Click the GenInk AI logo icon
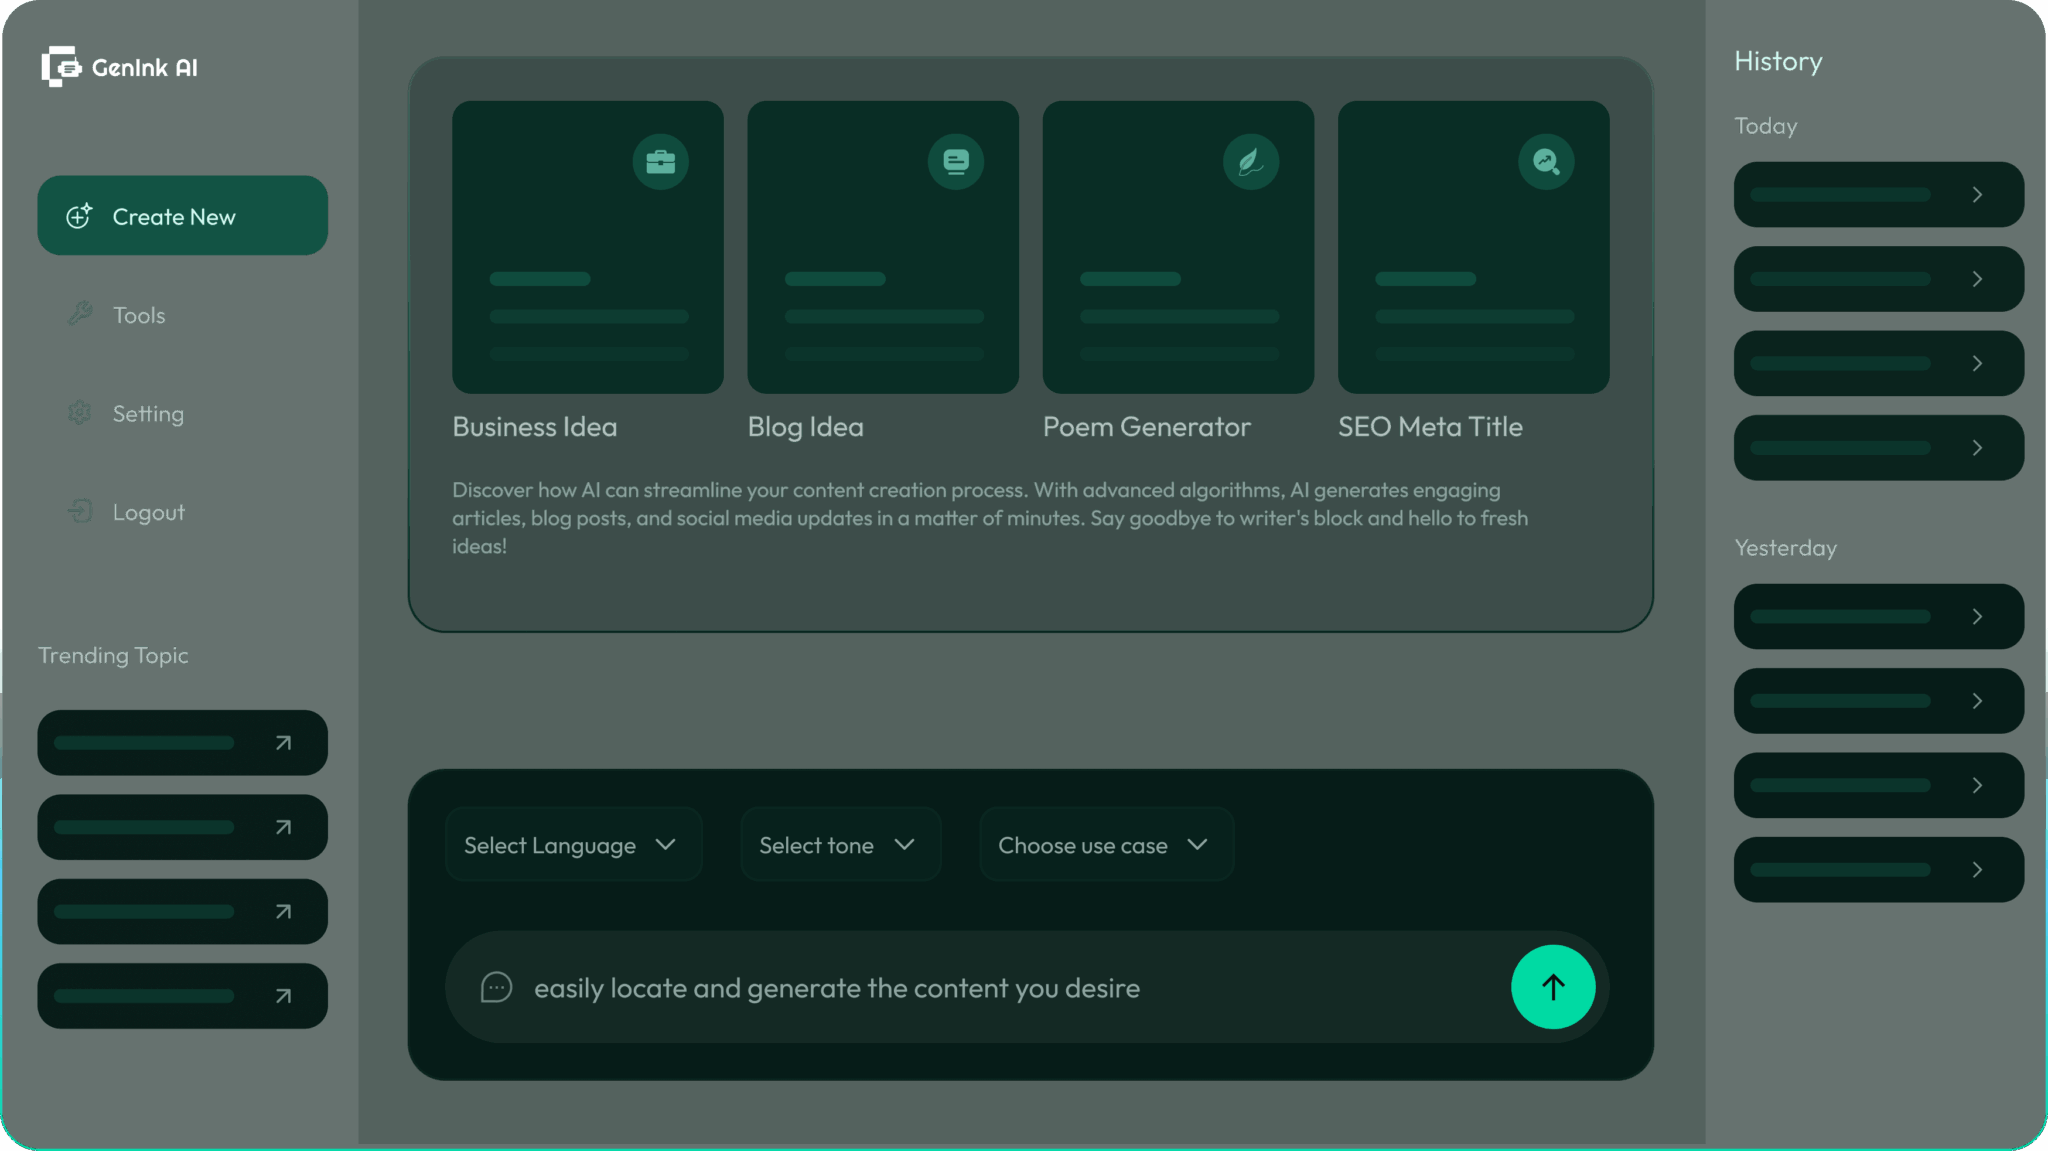Viewport: 2048px width, 1151px height. pyautogui.click(x=61, y=67)
